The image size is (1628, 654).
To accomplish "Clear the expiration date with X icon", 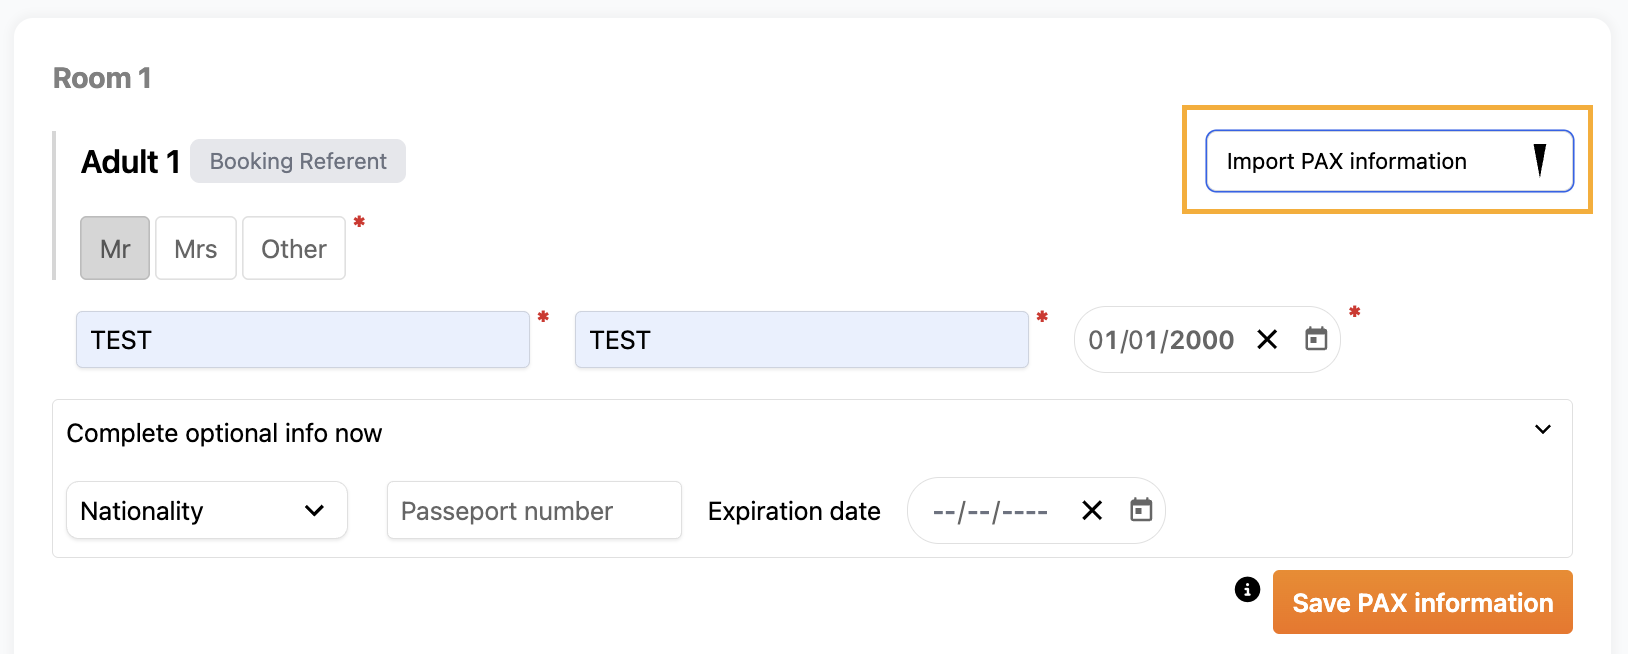I will click(1092, 511).
